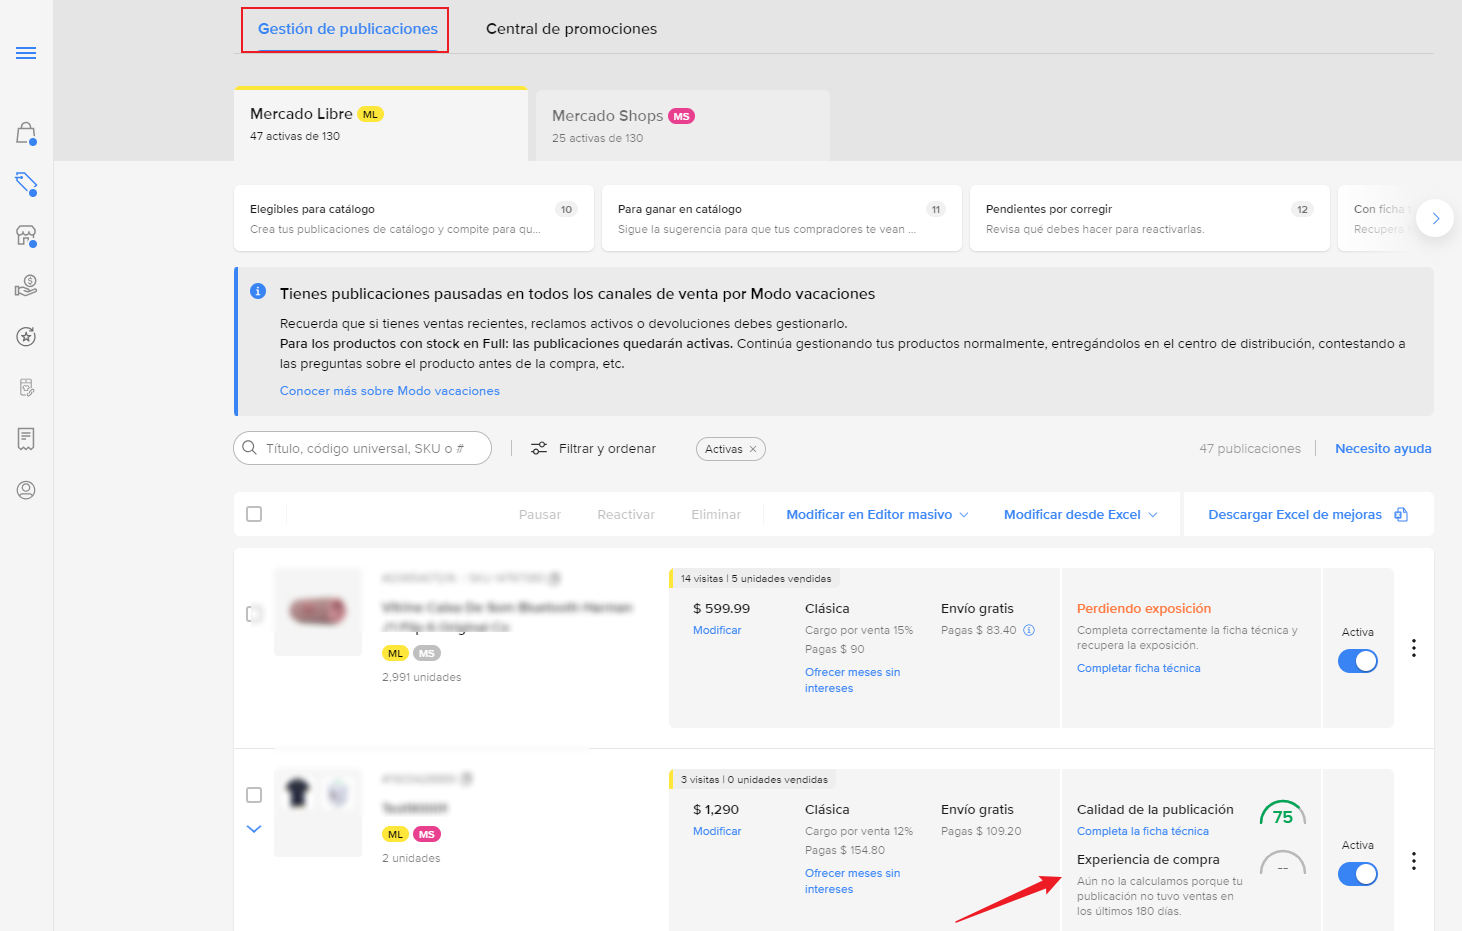Click the ML badge on first listing
The height and width of the screenshot is (931, 1462).
396,653
